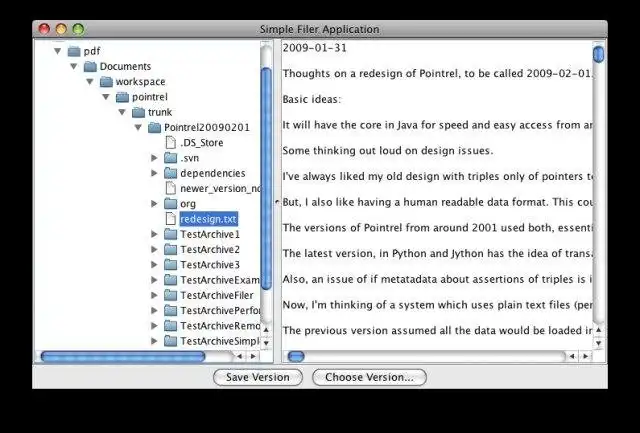This screenshot has height=433, width=640.
Task: Click the pdf folder icon
Action: [74, 51]
